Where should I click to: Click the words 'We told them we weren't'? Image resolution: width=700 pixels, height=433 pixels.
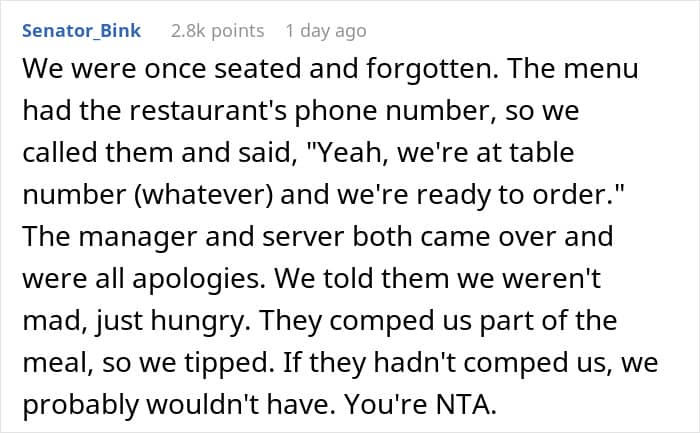tap(438, 279)
